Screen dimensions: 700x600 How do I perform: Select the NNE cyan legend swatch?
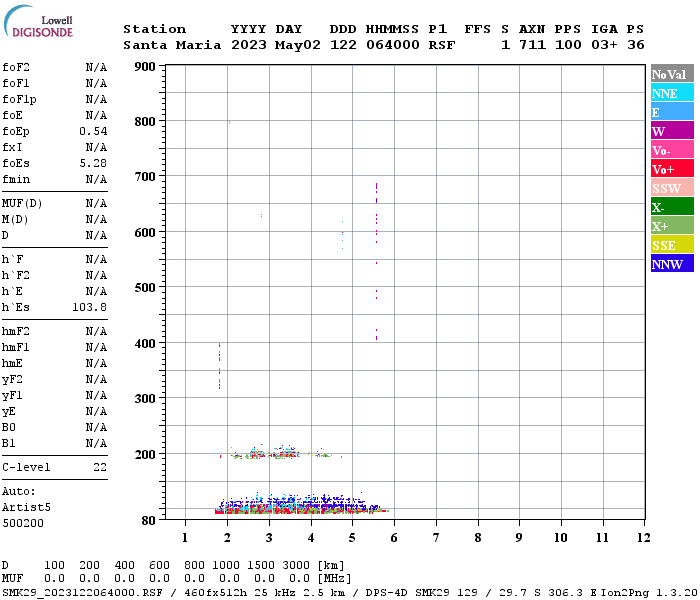point(672,93)
